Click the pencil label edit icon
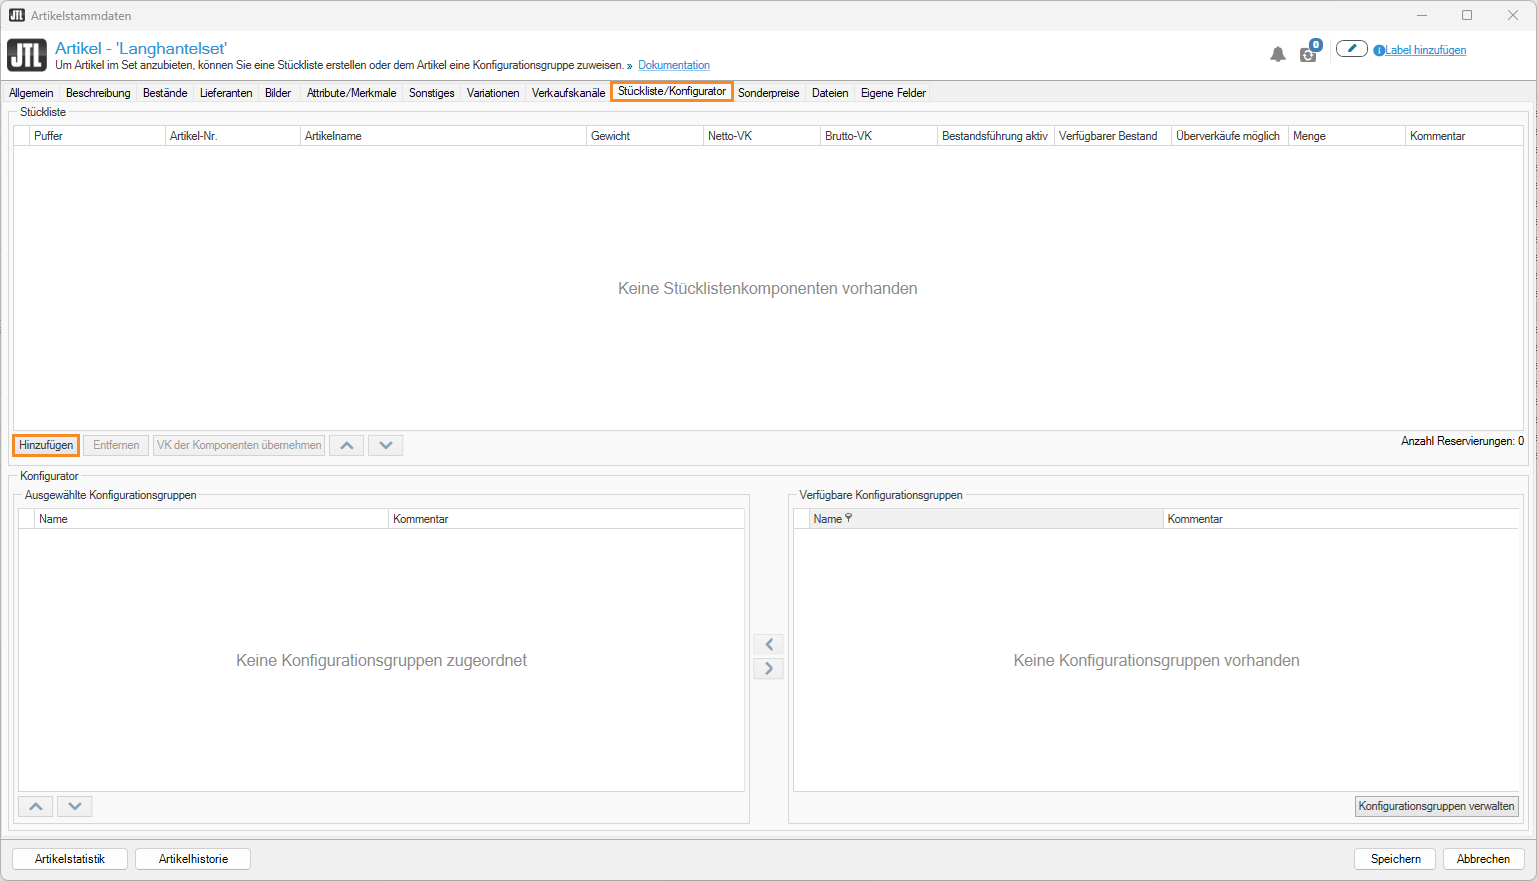 pyautogui.click(x=1351, y=49)
